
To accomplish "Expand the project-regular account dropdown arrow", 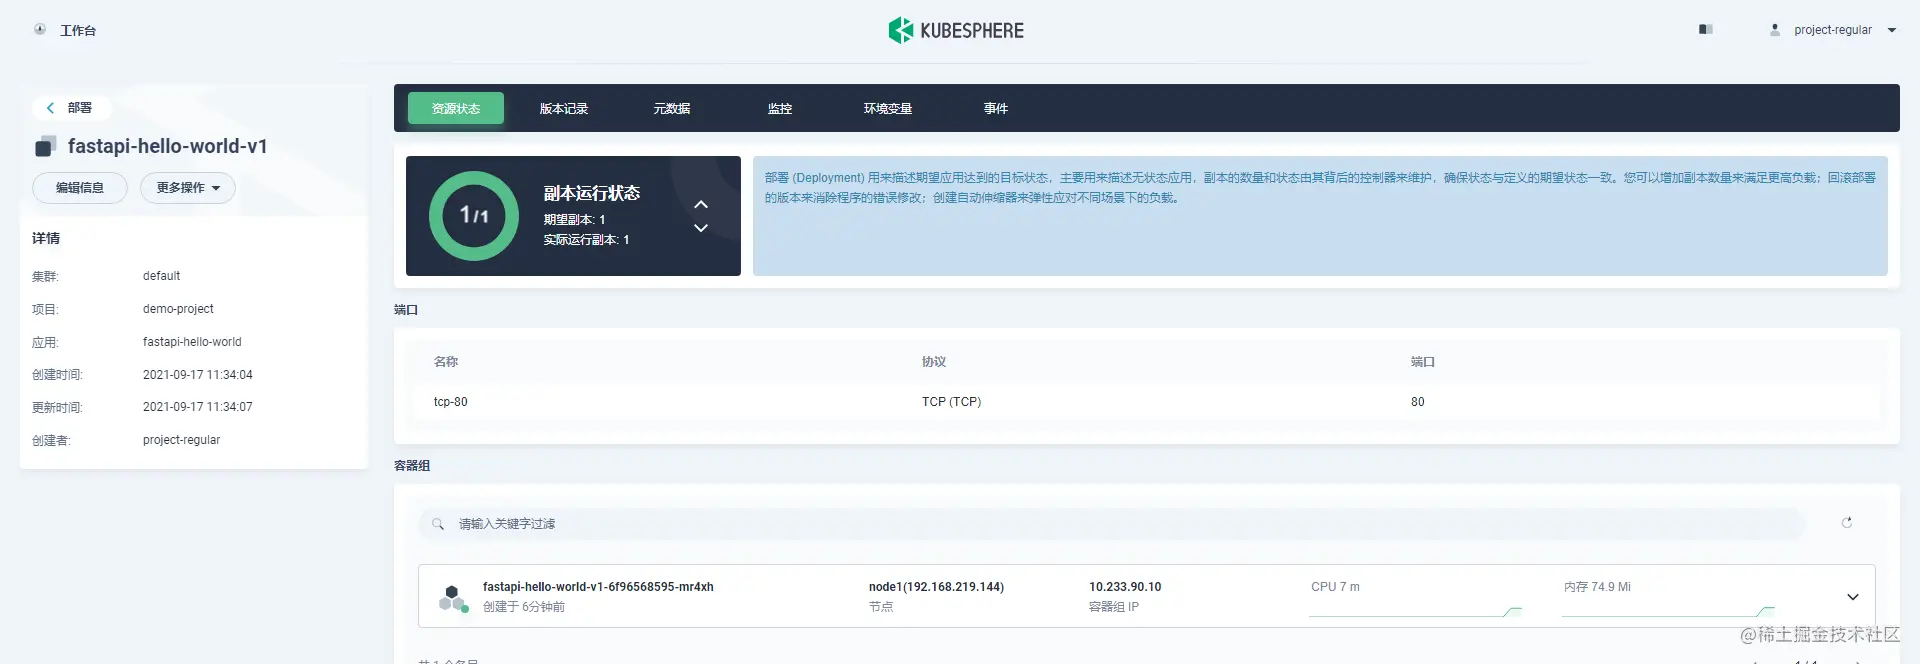I will point(1892,30).
